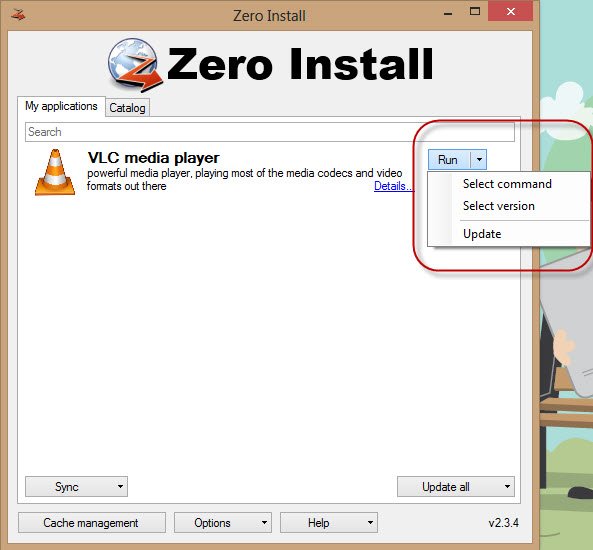Choose Select command from the menu

pos(507,184)
